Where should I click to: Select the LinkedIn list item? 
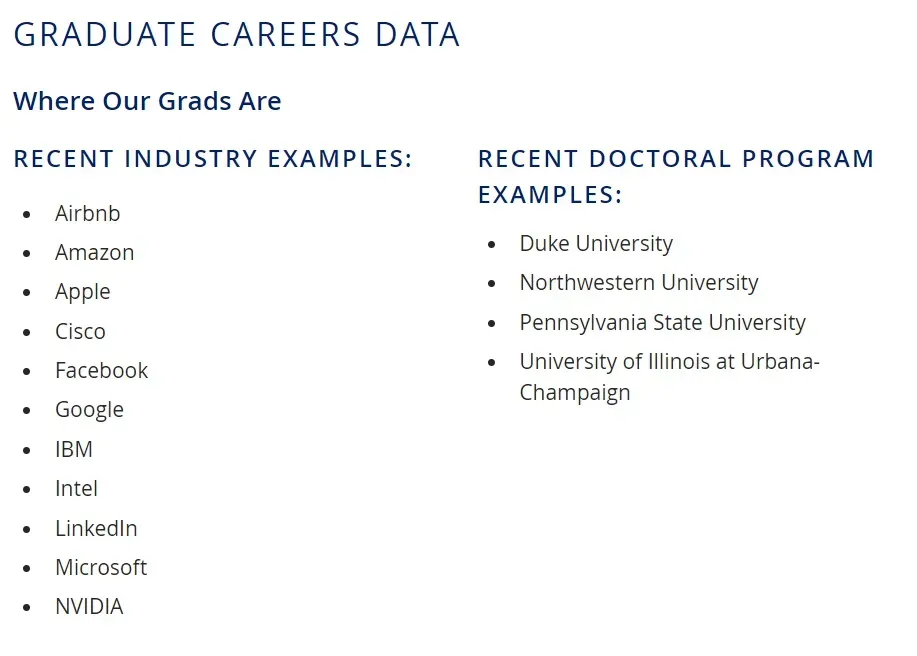[x=96, y=528]
